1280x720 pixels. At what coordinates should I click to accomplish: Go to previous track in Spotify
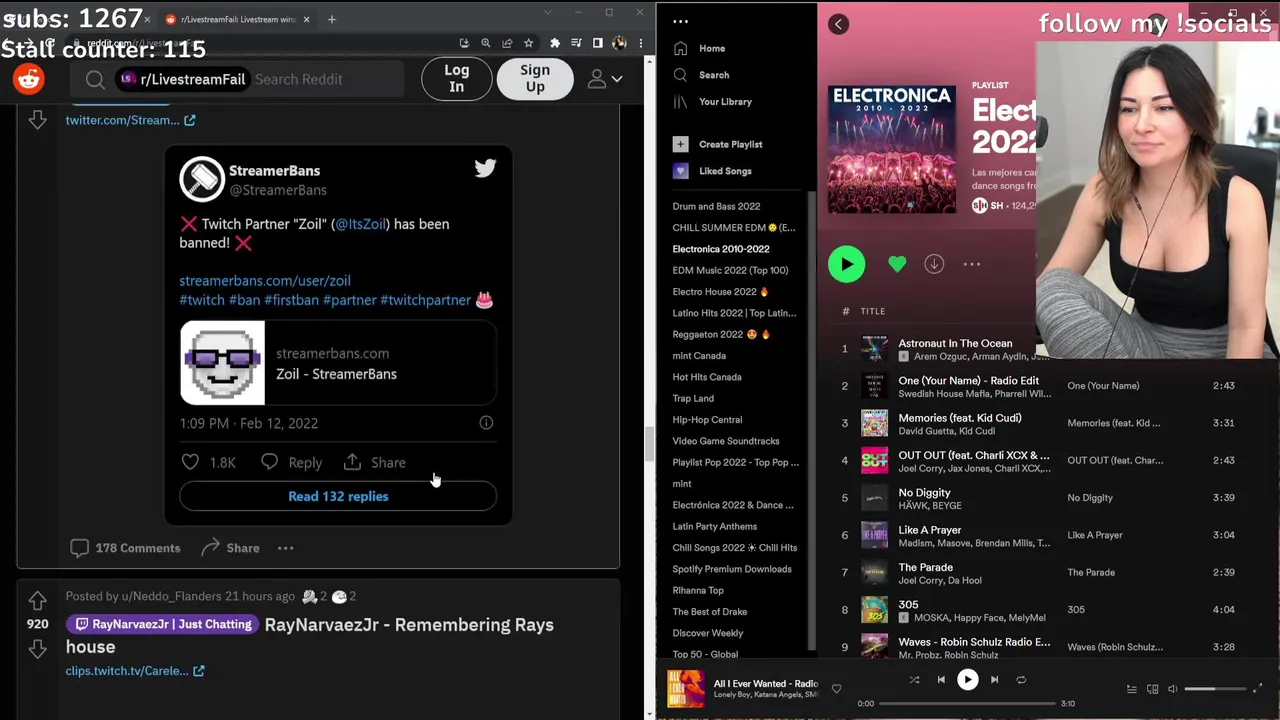tap(941, 680)
